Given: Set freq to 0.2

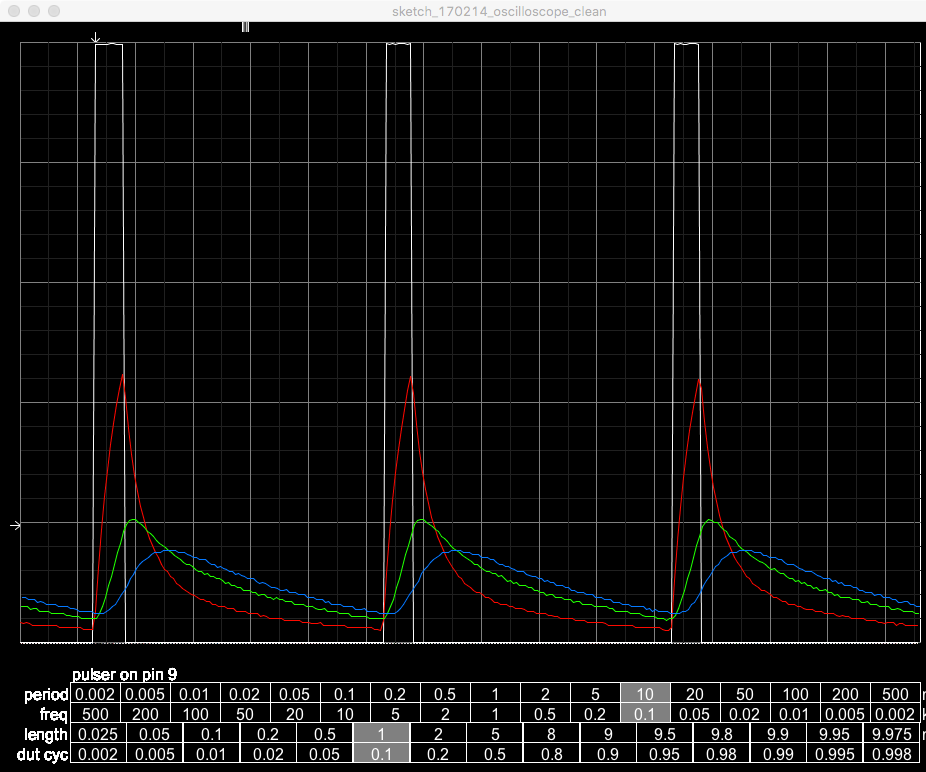Looking at the screenshot, I should tap(595, 714).
